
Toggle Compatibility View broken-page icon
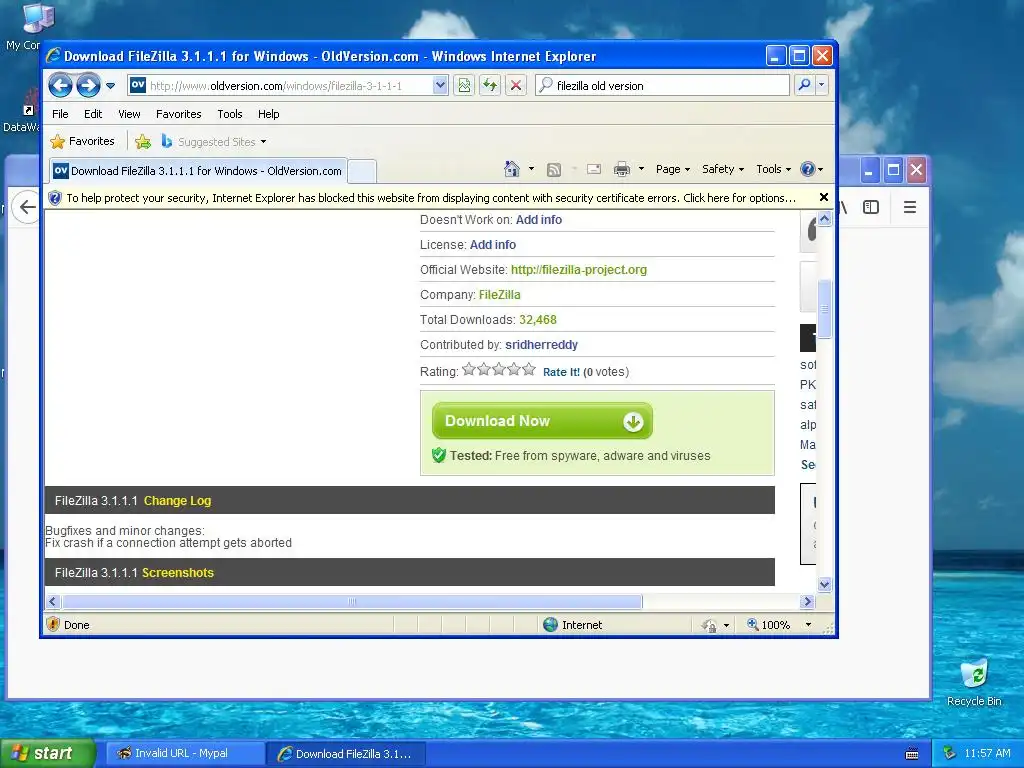[x=464, y=86]
